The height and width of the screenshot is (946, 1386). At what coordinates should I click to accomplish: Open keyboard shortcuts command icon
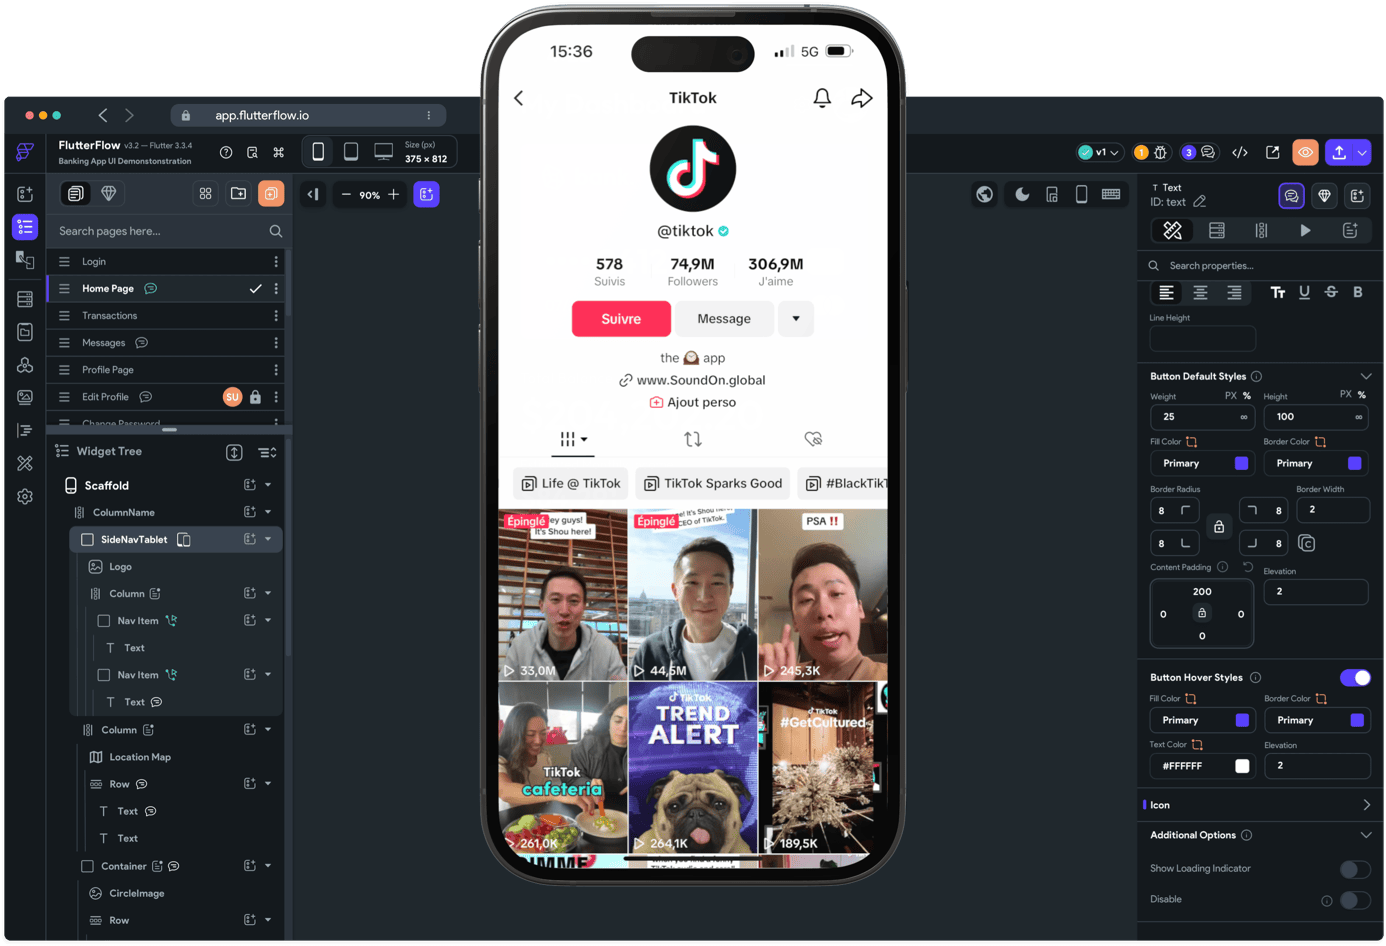click(x=279, y=152)
